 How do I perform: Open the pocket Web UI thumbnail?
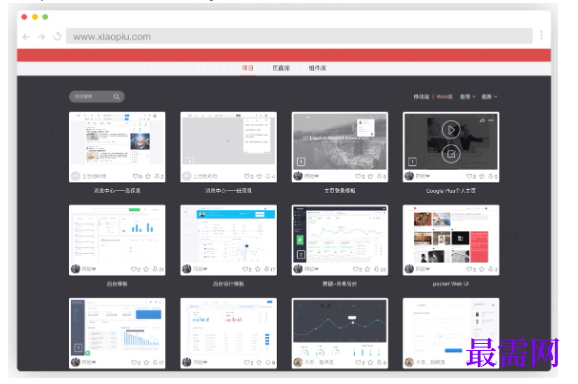coord(451,234)
